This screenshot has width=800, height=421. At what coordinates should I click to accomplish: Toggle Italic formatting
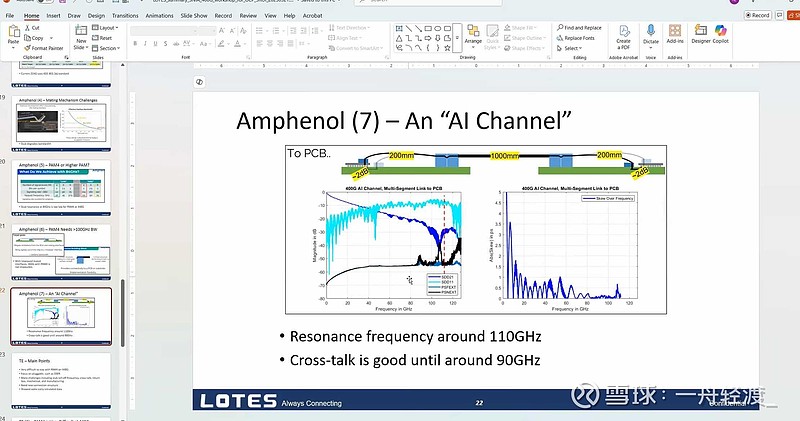click(x=145, y=44)
